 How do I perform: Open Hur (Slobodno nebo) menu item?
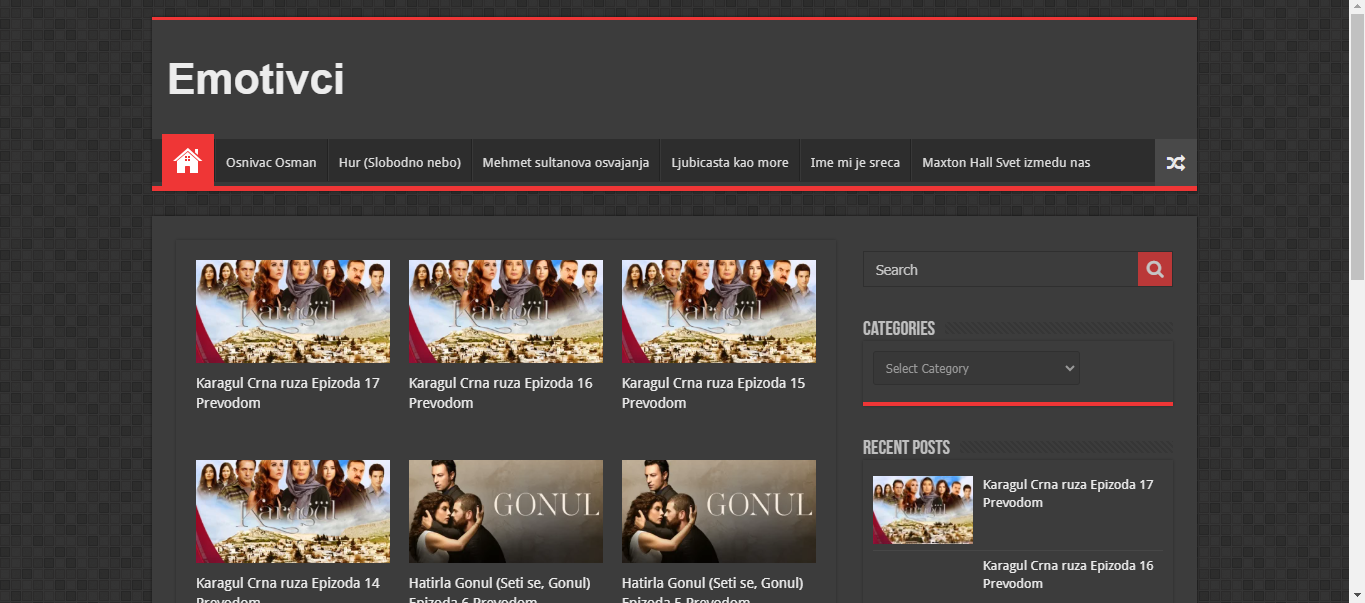click(x=400, y=162)
